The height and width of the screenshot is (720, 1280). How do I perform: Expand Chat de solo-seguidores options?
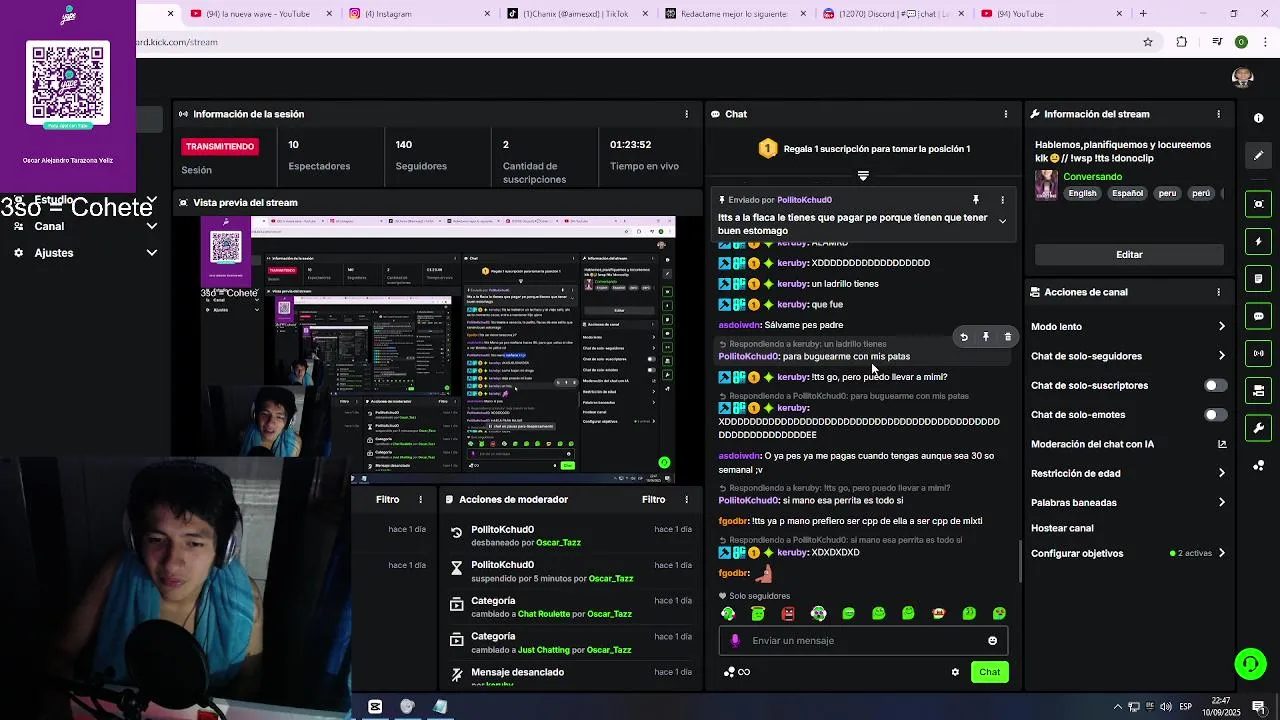point(1221,356)
